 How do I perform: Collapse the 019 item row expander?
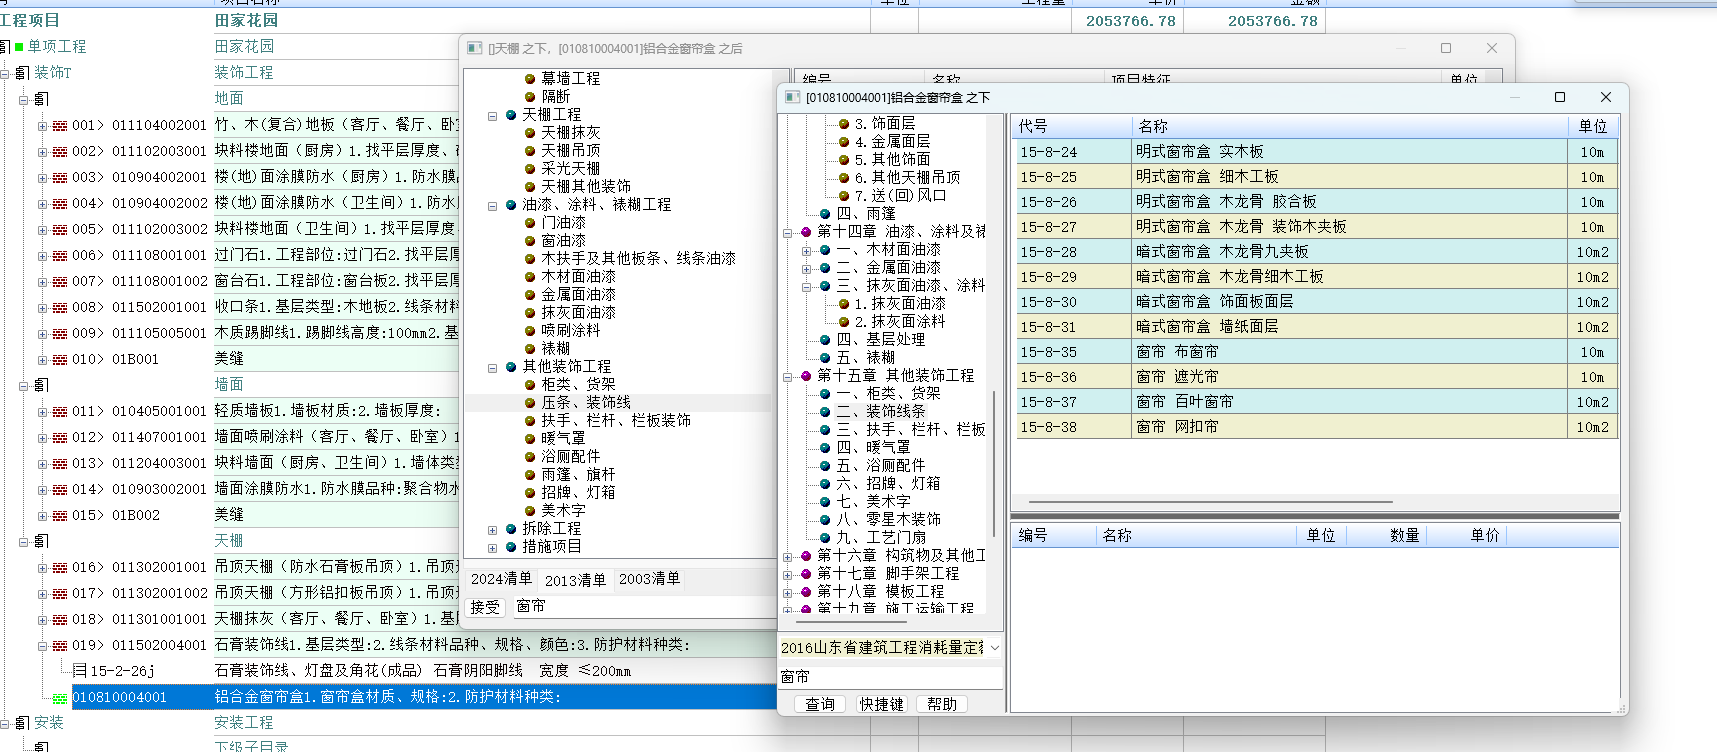coord(43,646)
